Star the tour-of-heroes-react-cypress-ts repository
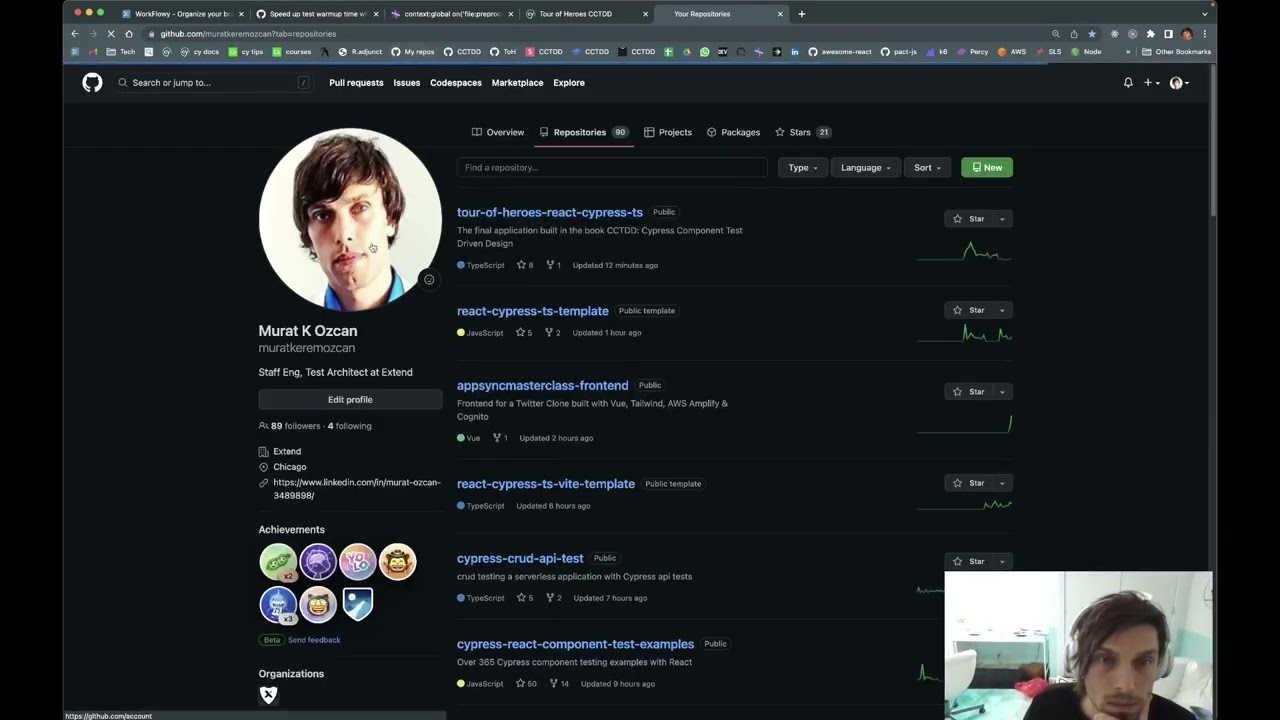The height and width of the screenshot is (720, 1280). click(968, 219)
